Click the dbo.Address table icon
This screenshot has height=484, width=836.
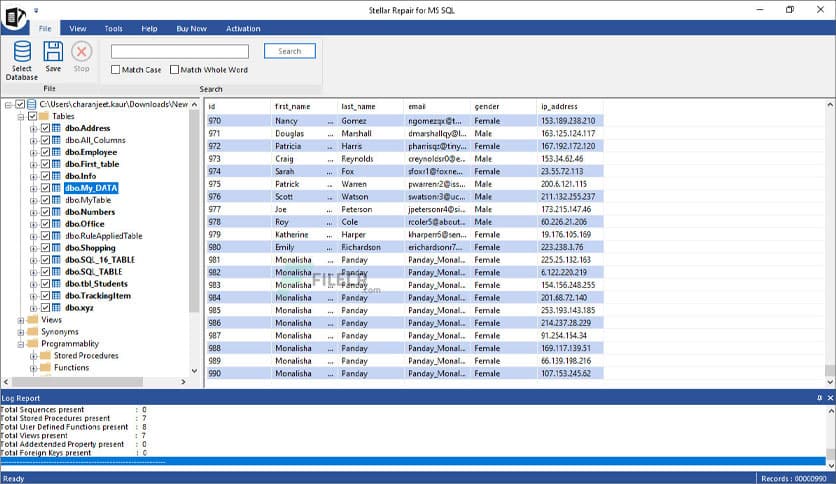56,128
